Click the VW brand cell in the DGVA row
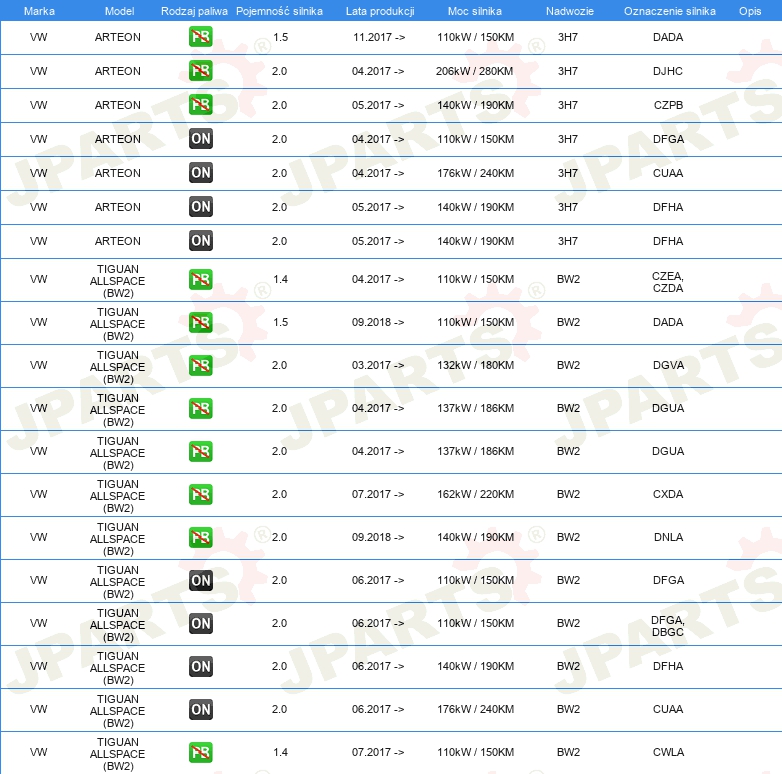Image resolution: width=782 pixels, height=774 pixels. pyautogui.click(x=38, y=365)
